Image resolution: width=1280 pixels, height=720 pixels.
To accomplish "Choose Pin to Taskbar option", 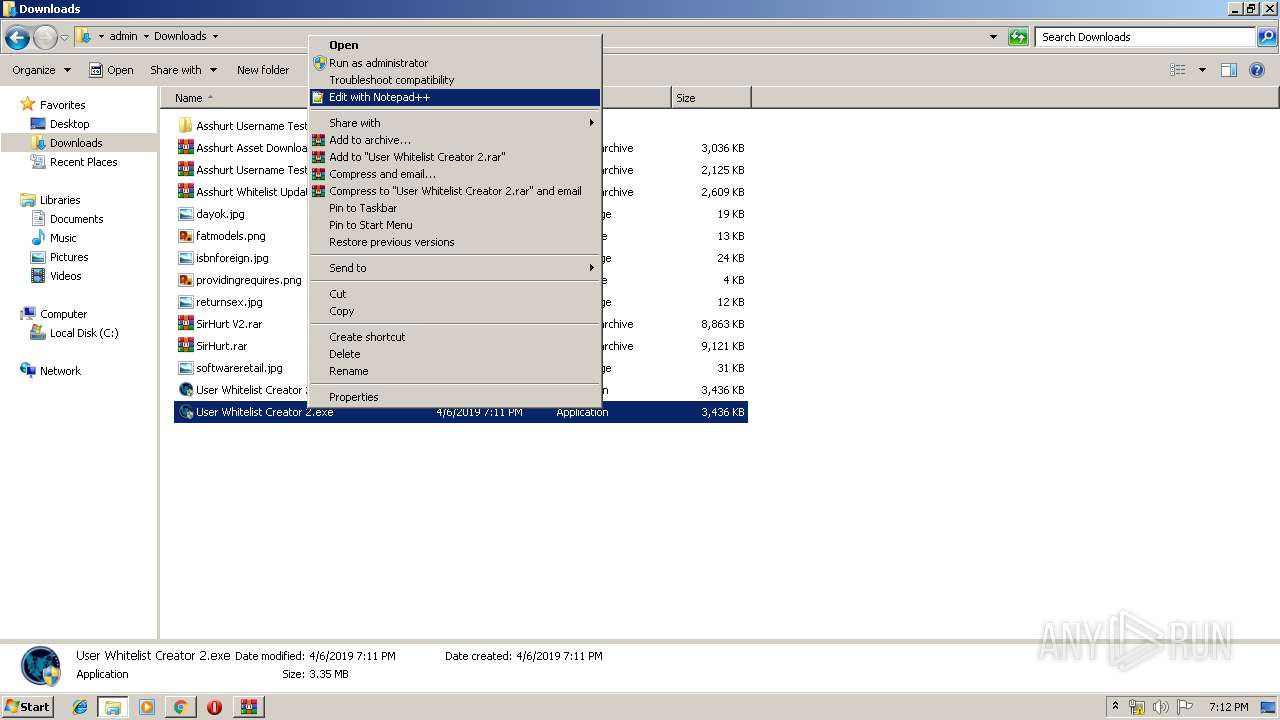I will 455,208.
